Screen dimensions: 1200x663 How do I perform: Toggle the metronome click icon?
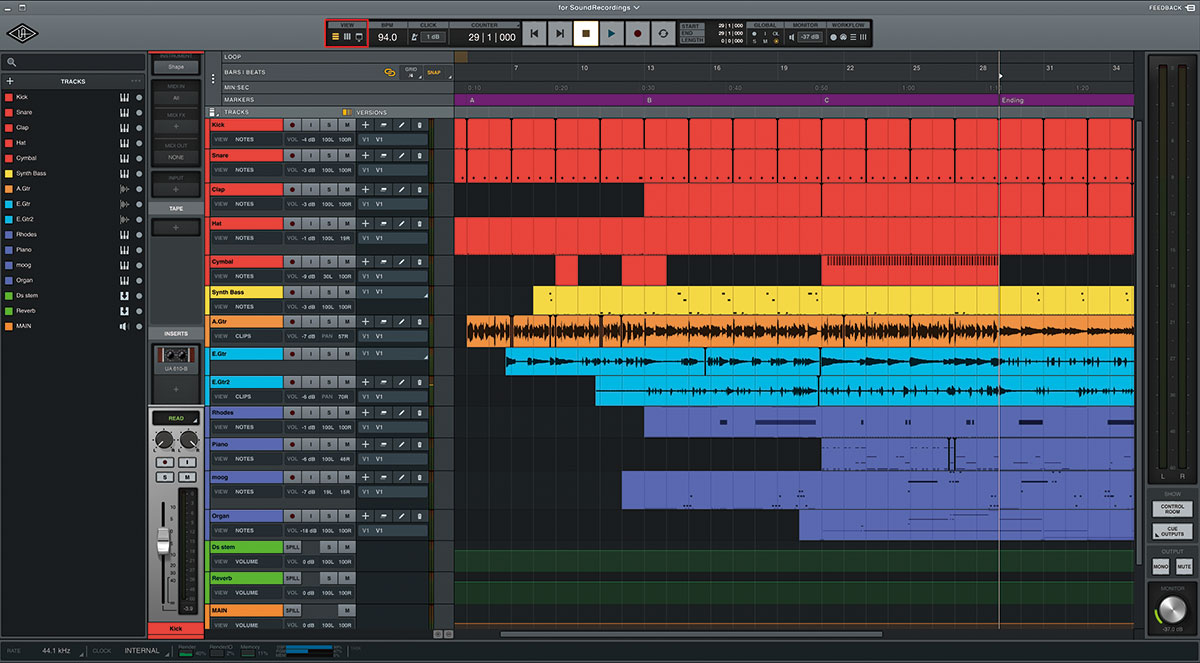click(414, 37)
